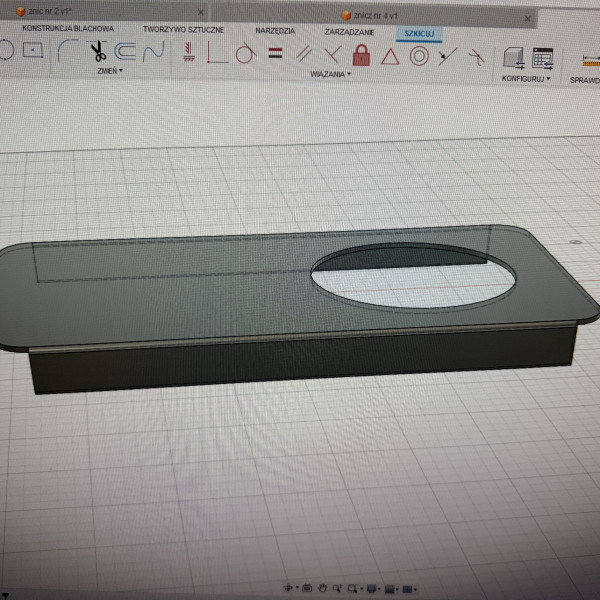Image resolution: width=600 pixels, height=600 pixels.
Task: Apply the Fix/Lock padlock constraint
Action: [361, 56]
